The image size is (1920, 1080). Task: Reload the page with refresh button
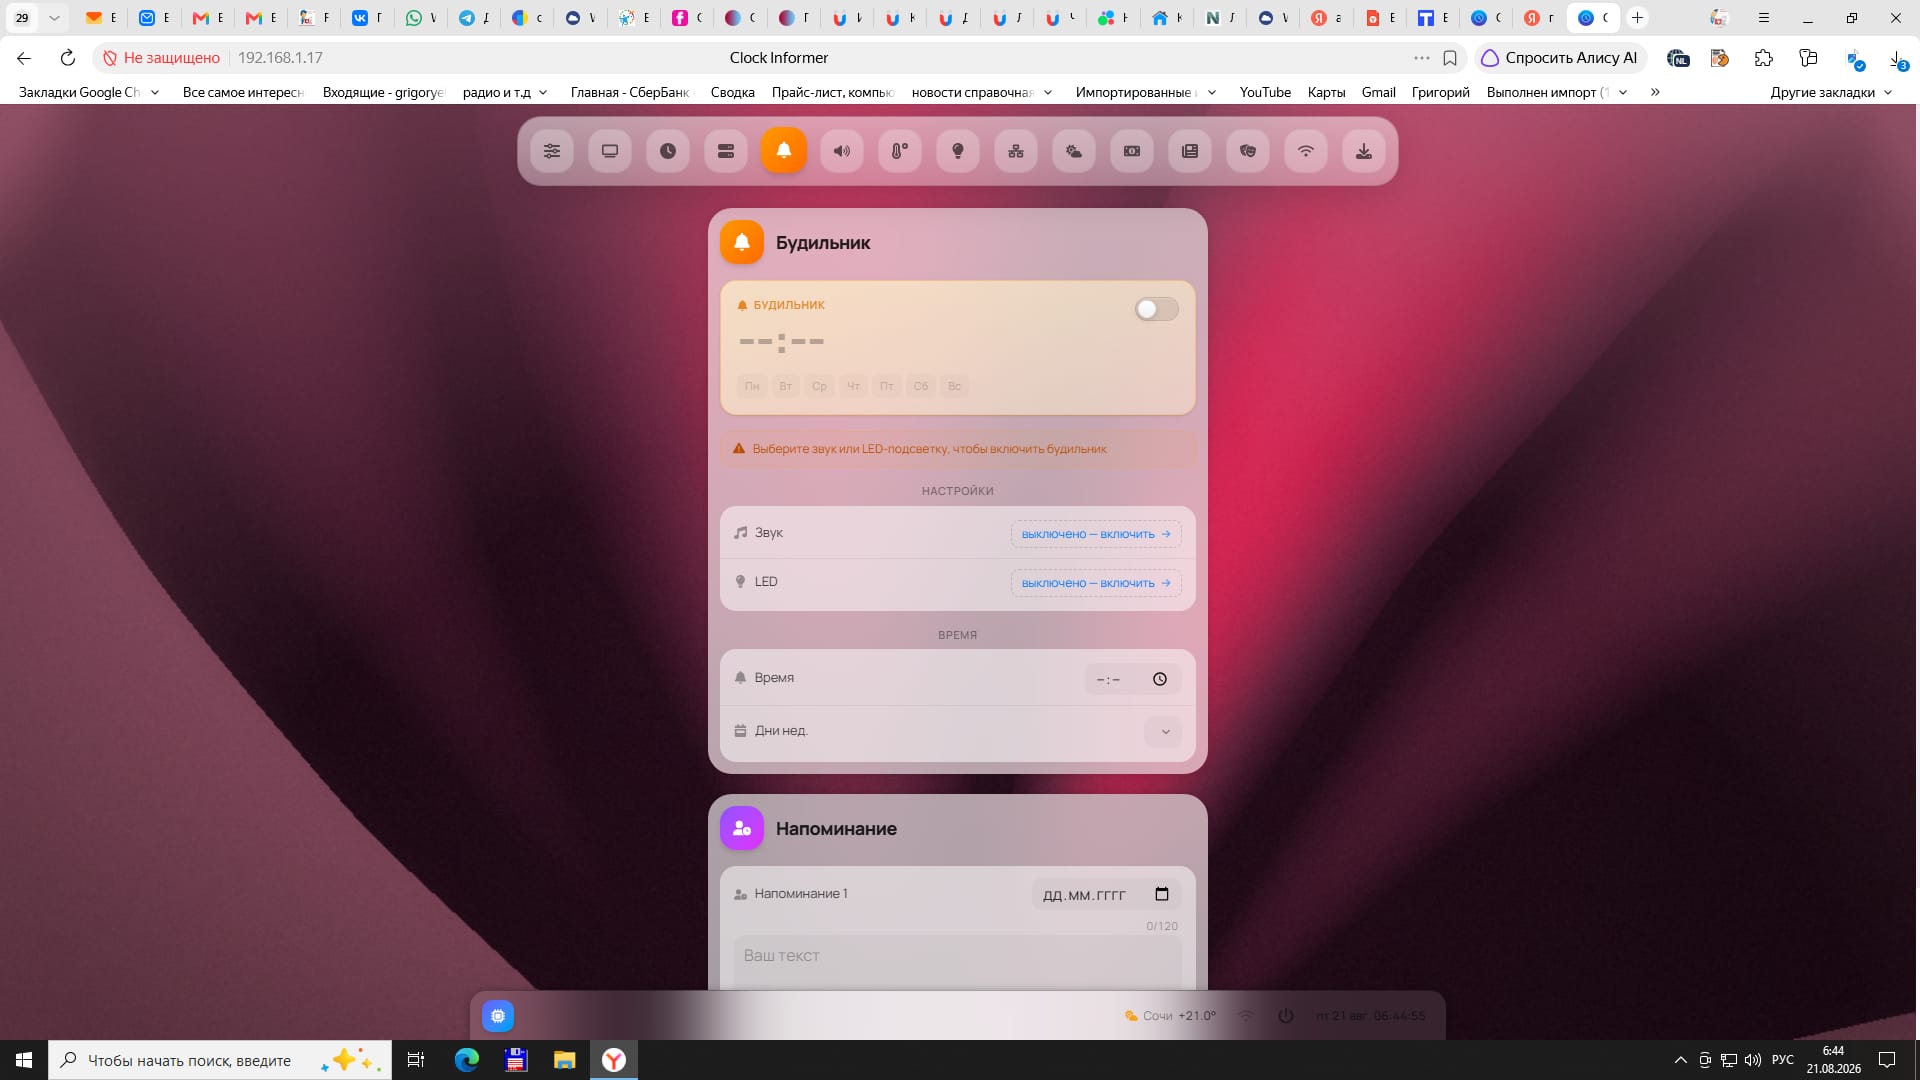tap(68, 58)
